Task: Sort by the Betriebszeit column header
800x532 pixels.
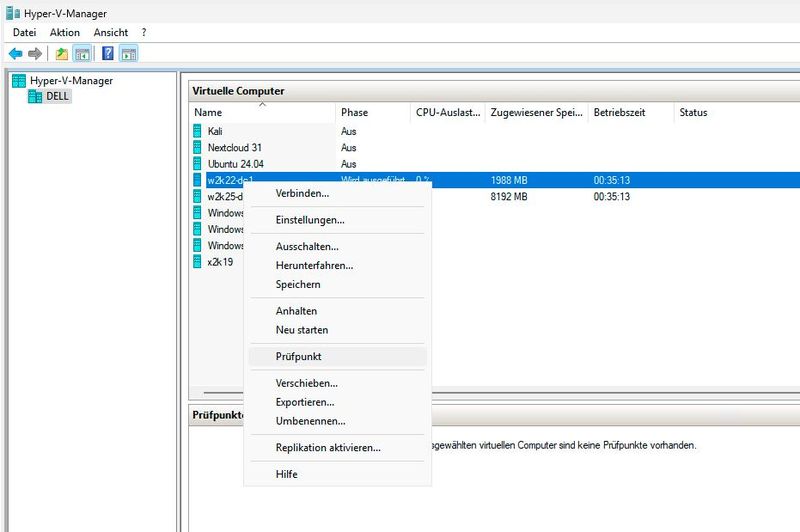Action: click(x=631, y=112)
